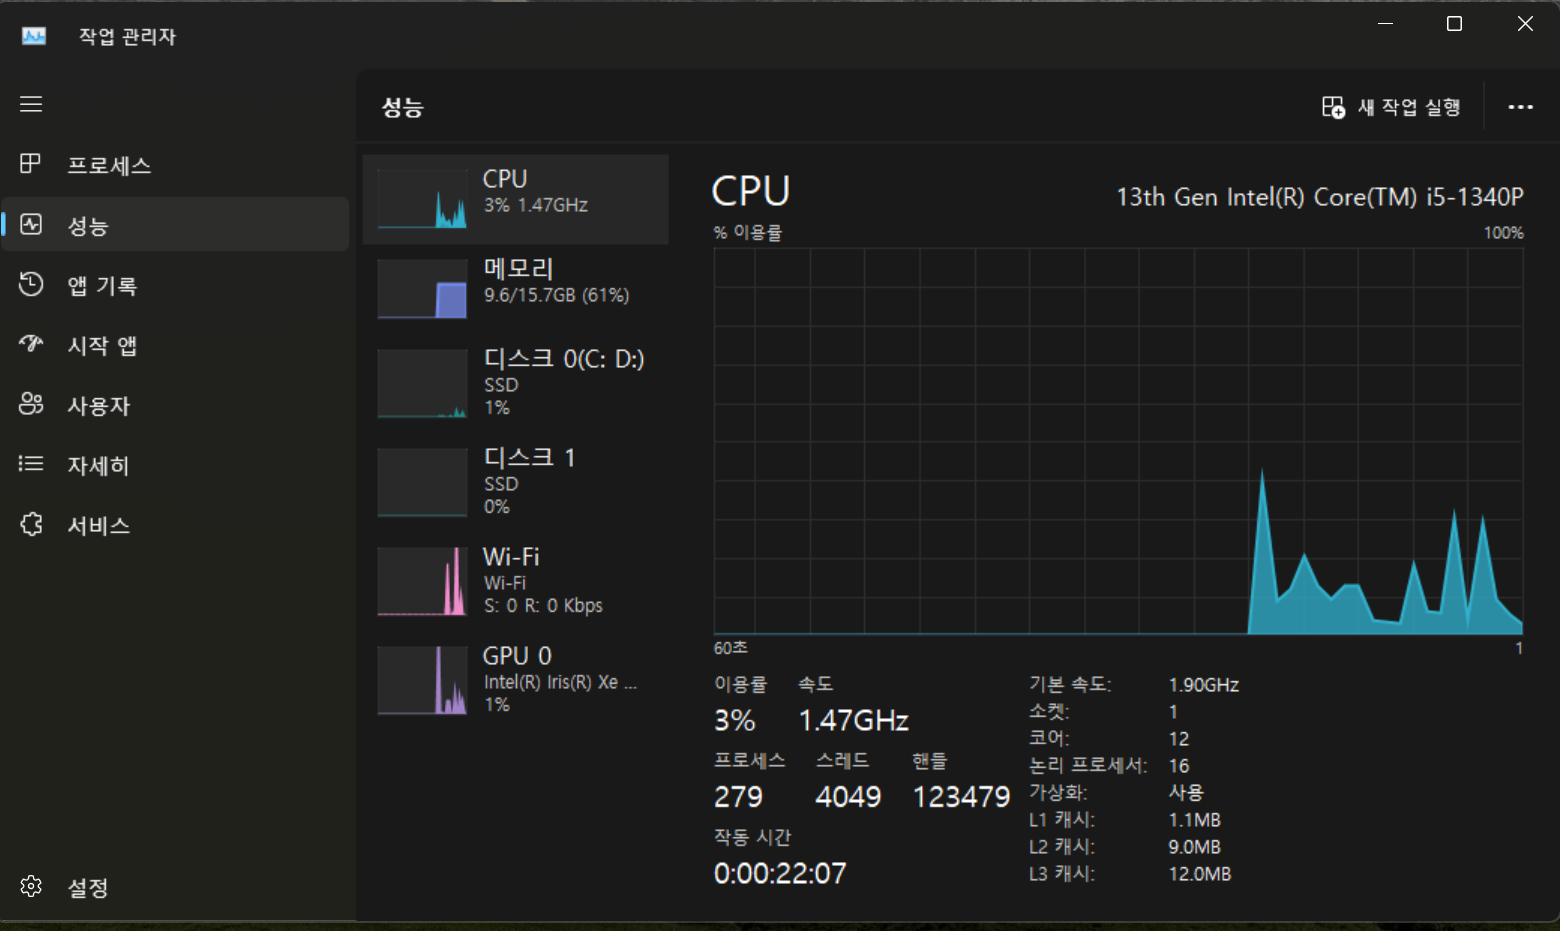Click the 100% graph scale label
This screenshot has height=931, width=1560.
coord(1503,232)
